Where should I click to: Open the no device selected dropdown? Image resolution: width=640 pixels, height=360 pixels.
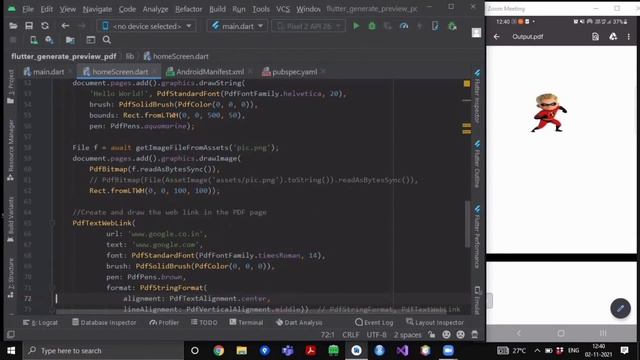(146, 26)
